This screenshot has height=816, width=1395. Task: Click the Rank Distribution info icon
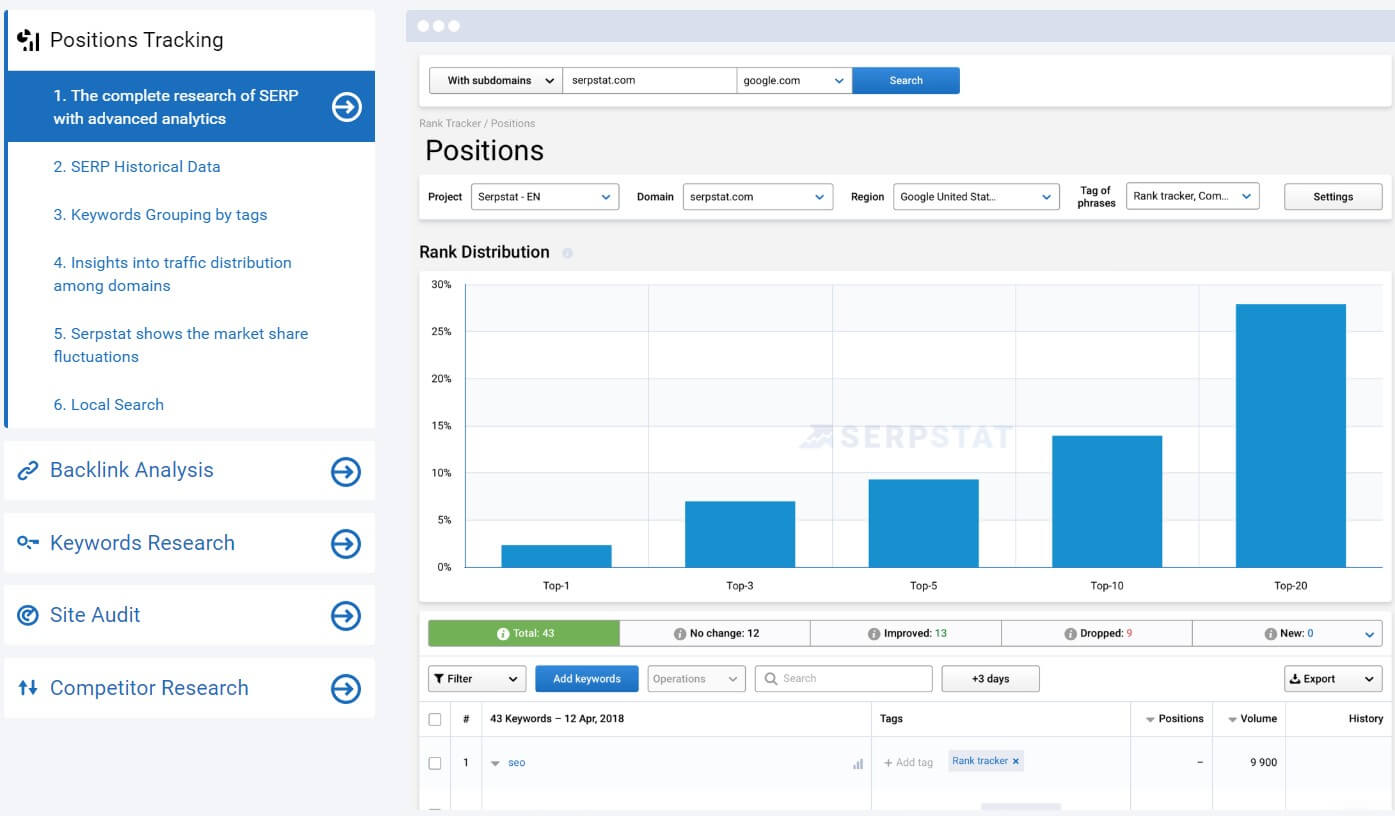coord(567,253)
